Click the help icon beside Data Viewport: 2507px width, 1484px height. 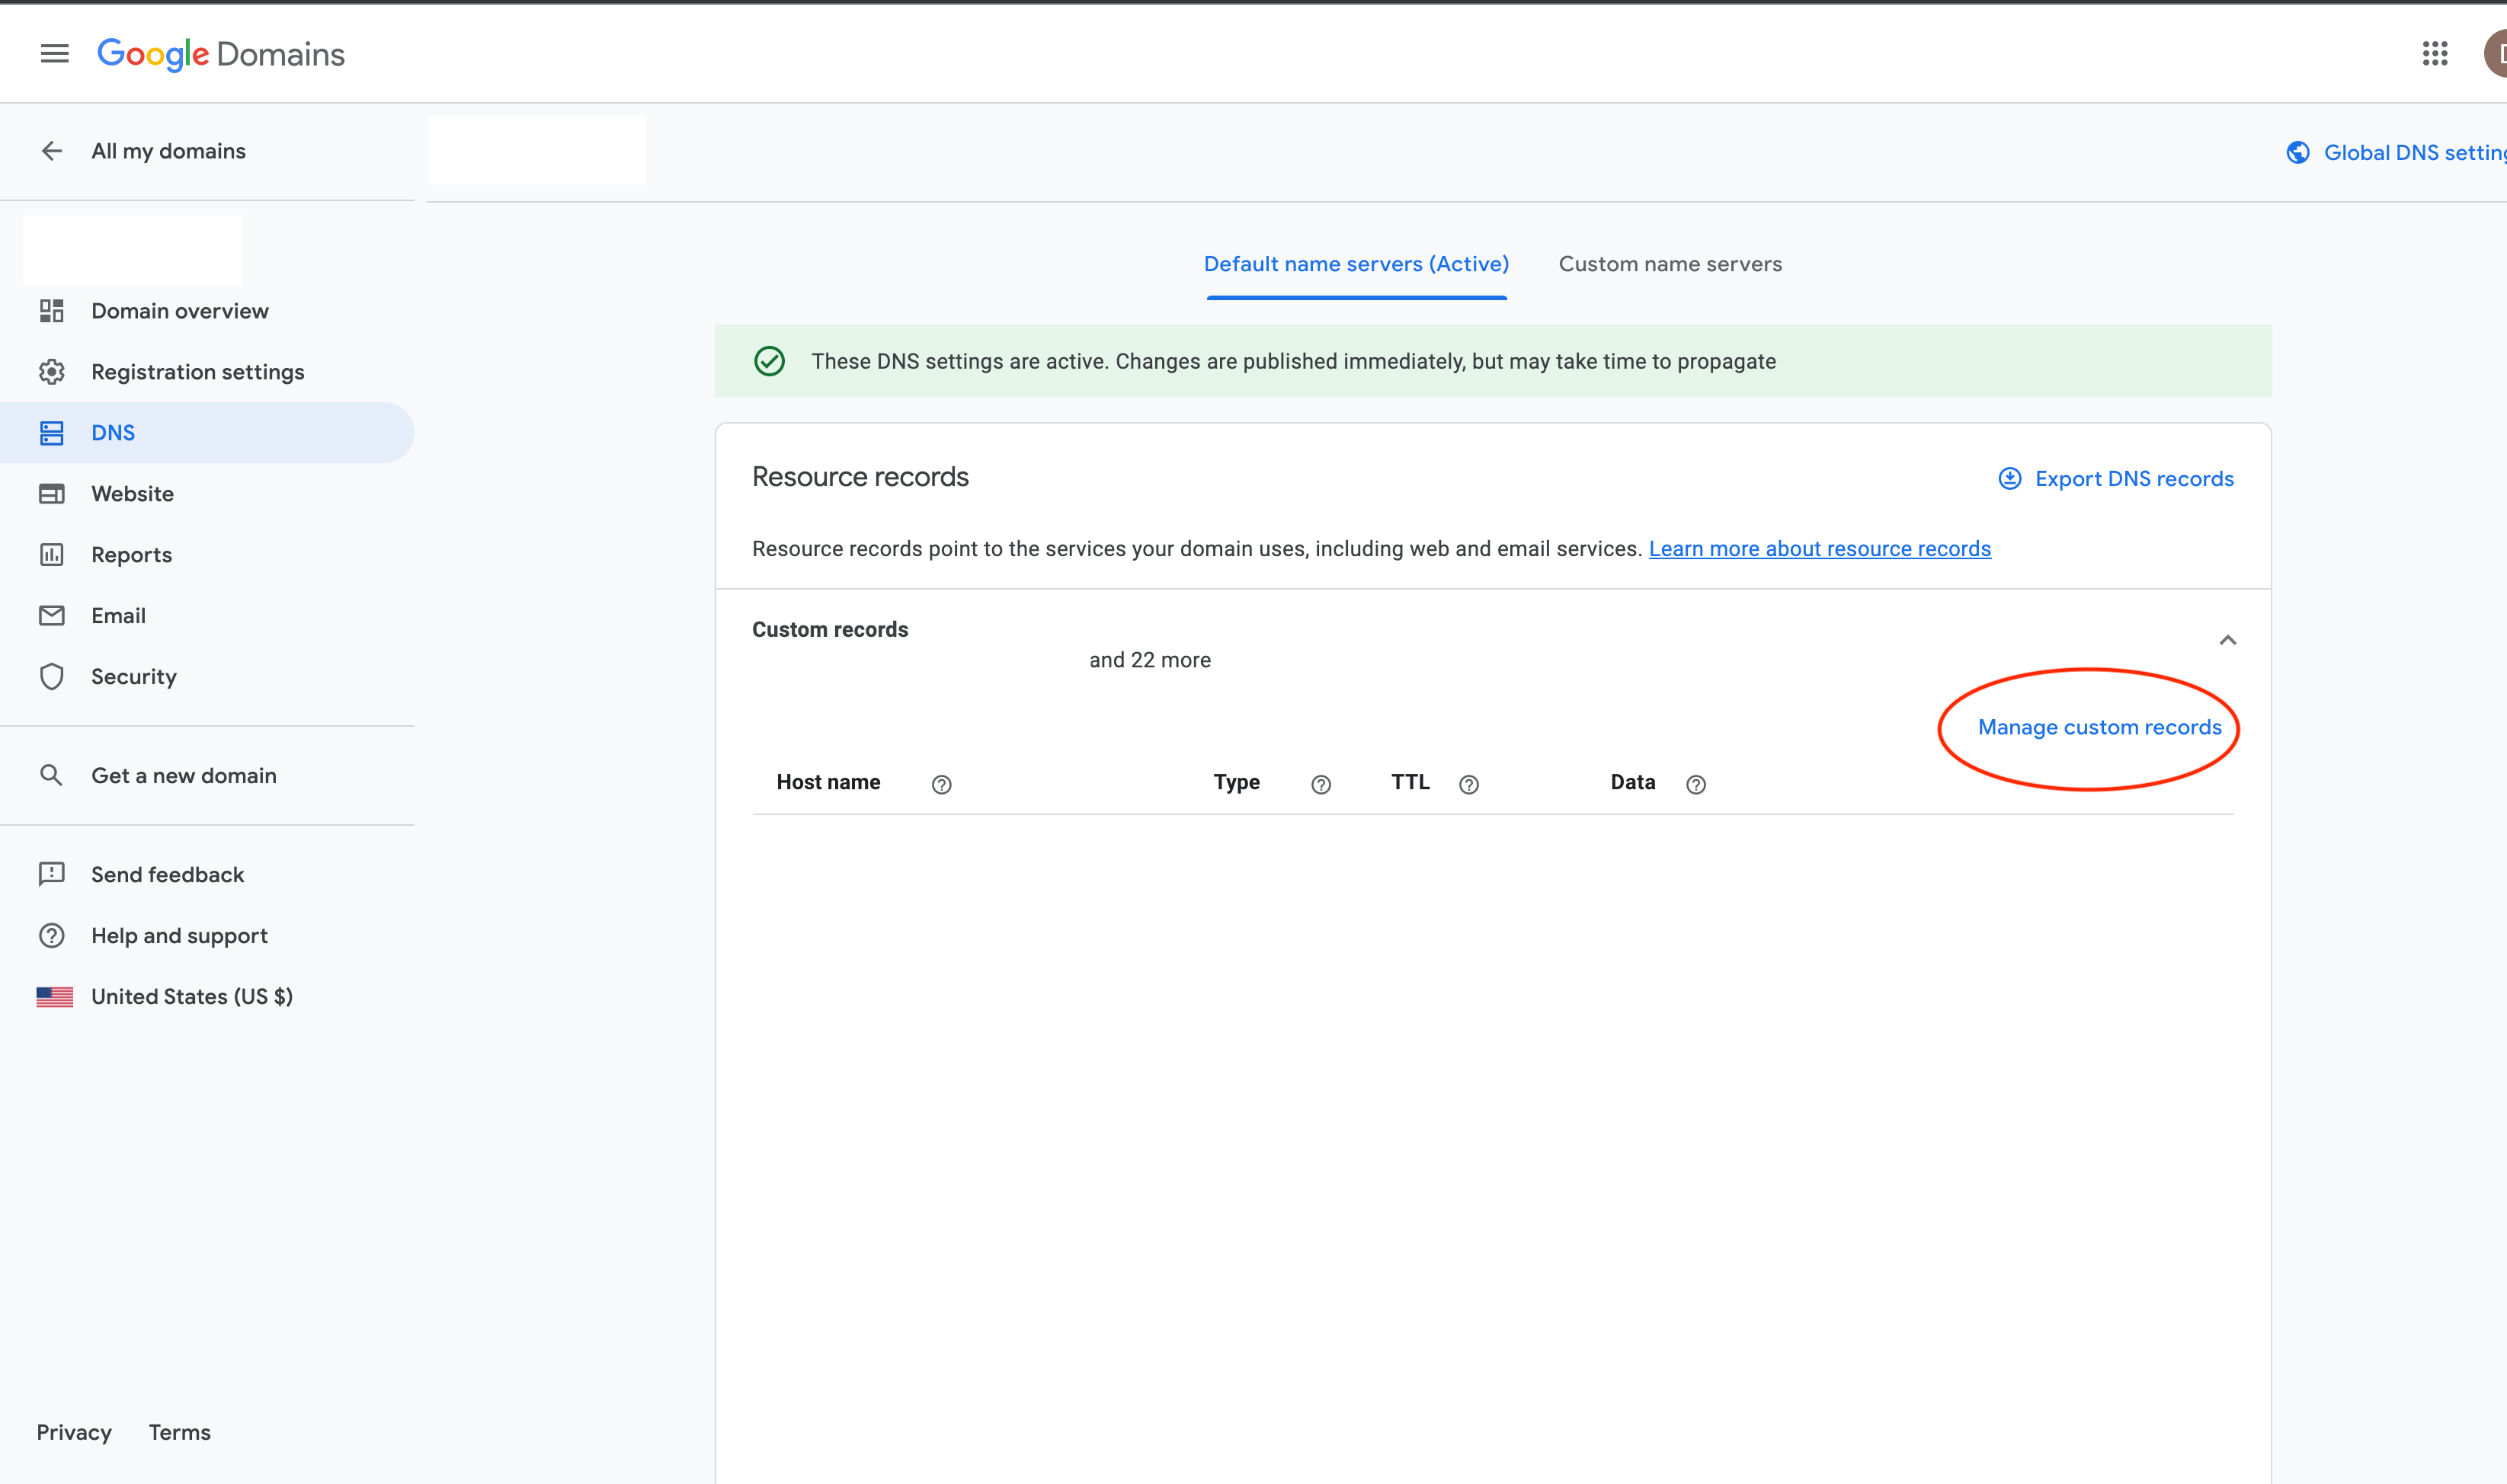coord(1696,785)
